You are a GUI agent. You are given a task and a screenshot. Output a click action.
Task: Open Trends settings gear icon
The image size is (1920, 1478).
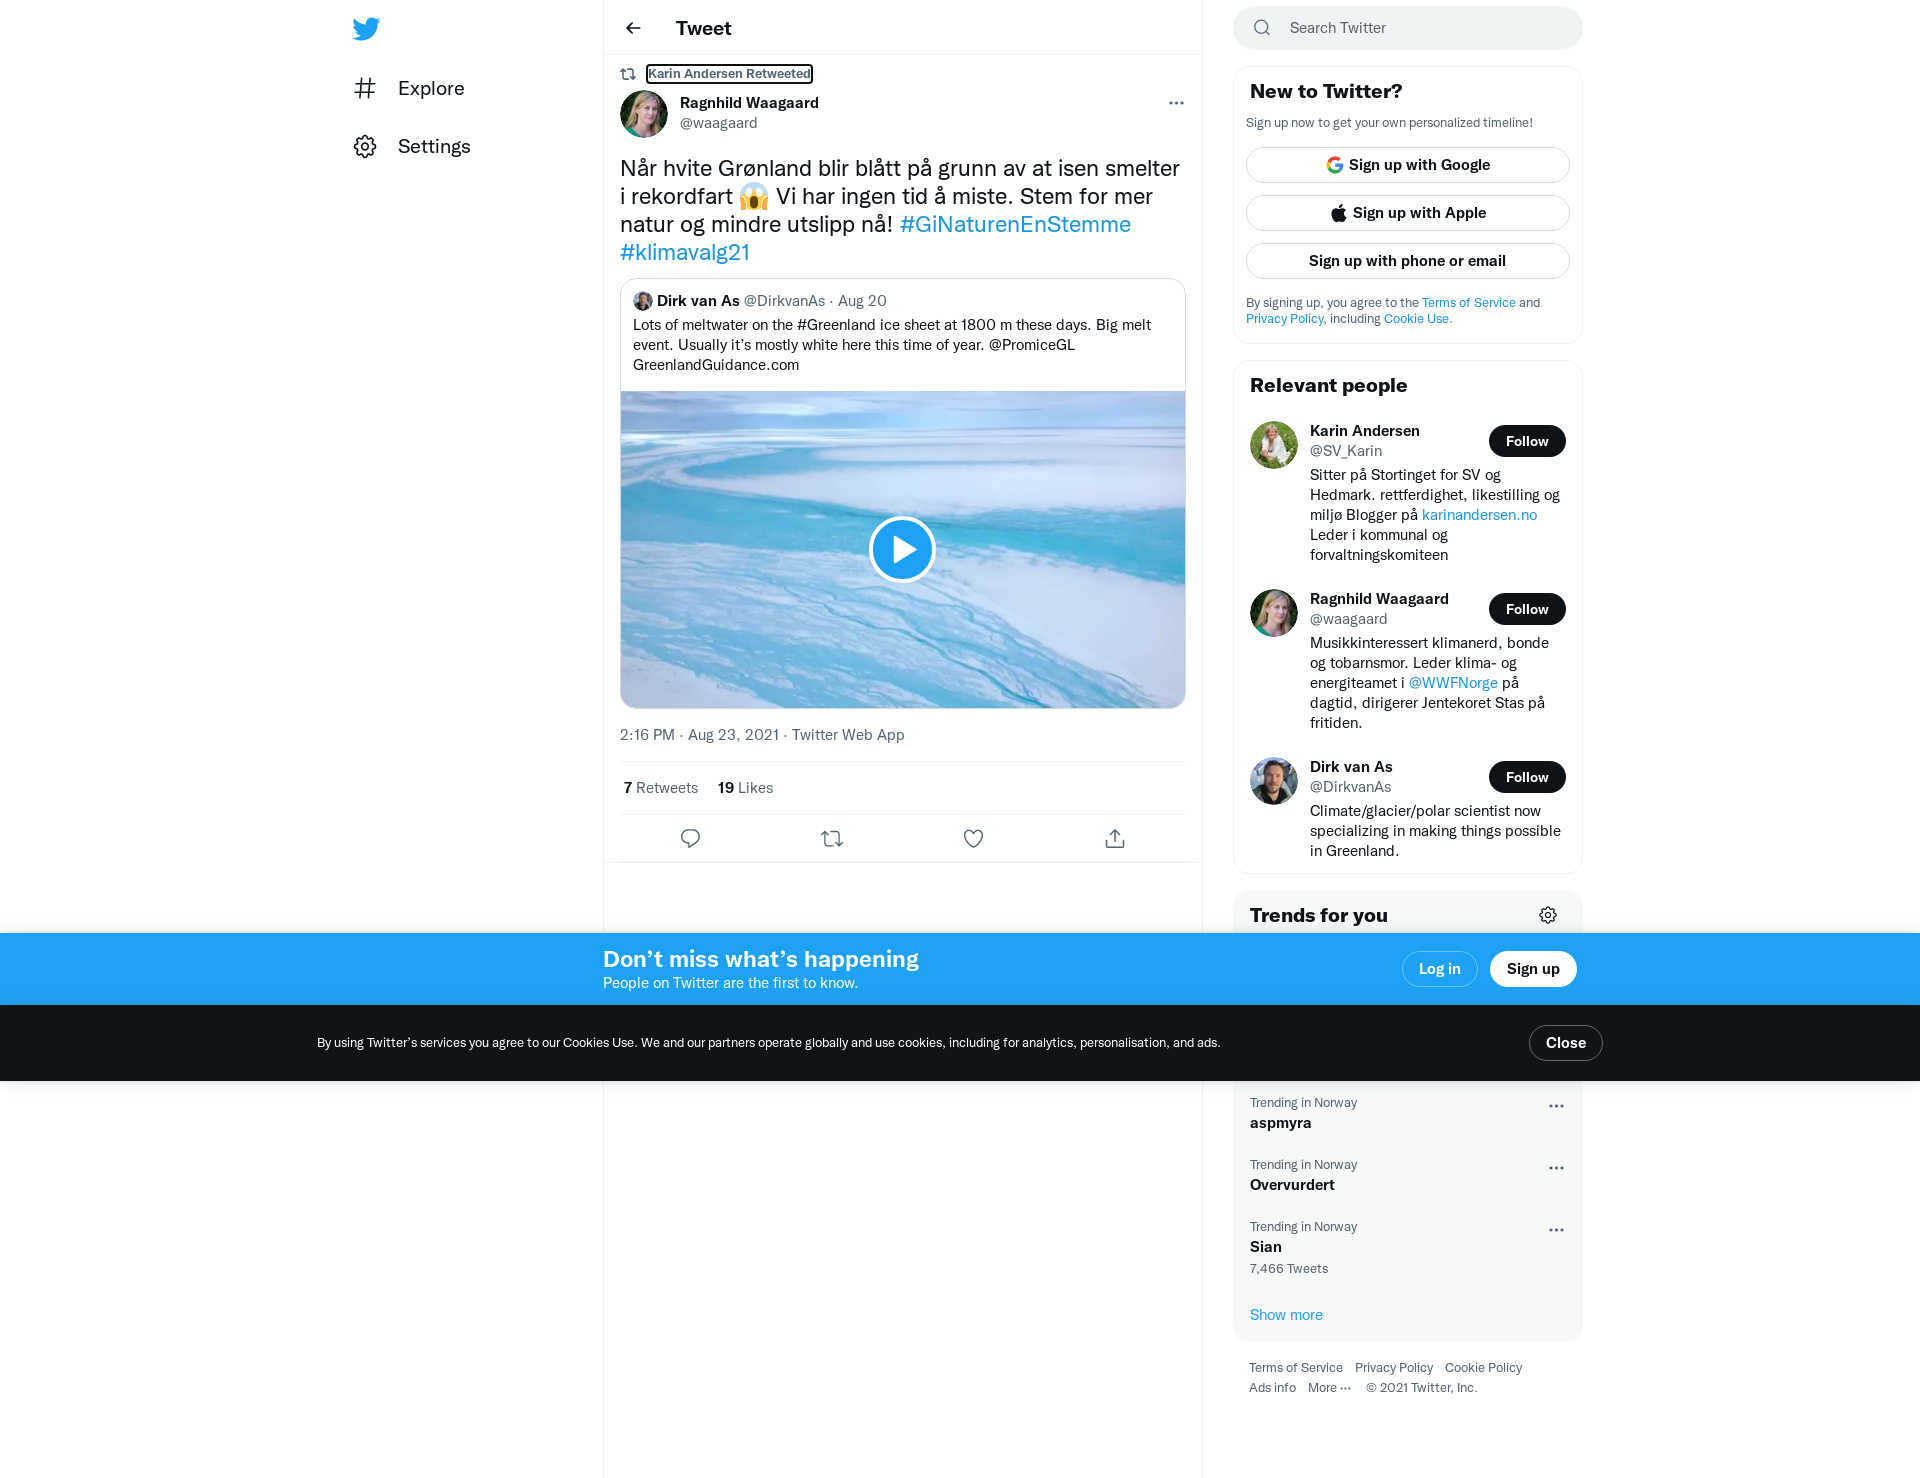[1548, 915]
